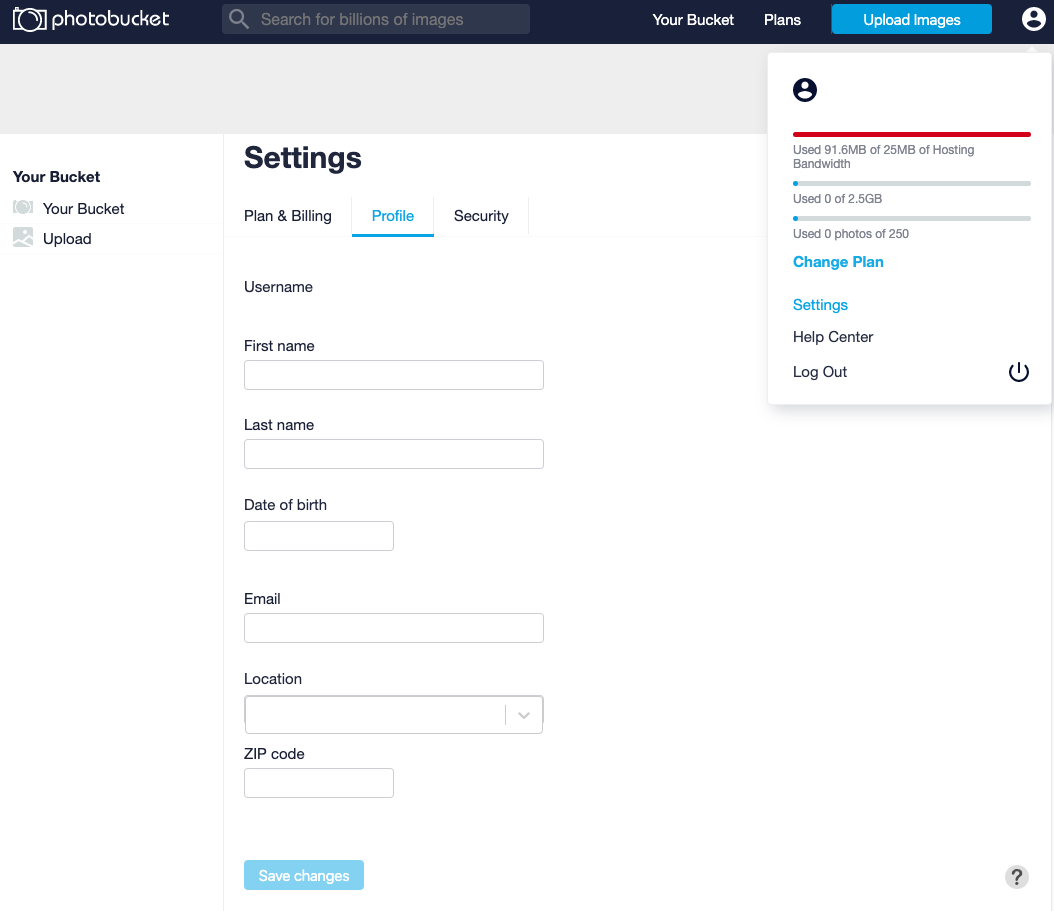Click the power icon next to Log Out

1018,371
